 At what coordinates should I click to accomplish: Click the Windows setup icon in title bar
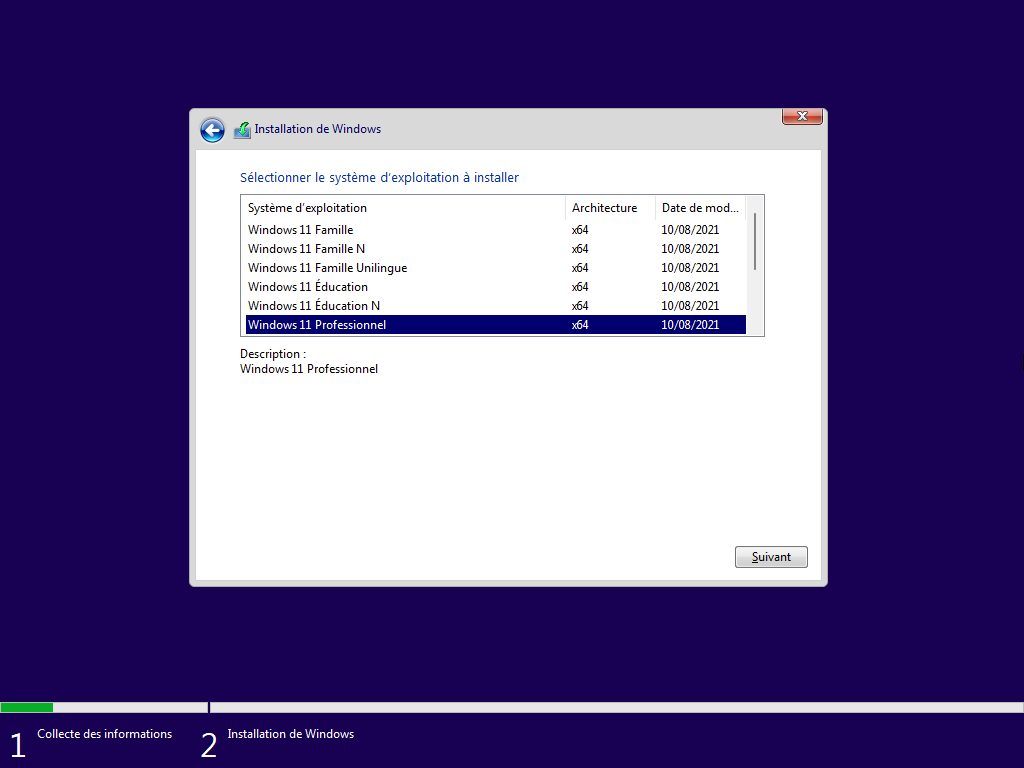tap(242, 130)
